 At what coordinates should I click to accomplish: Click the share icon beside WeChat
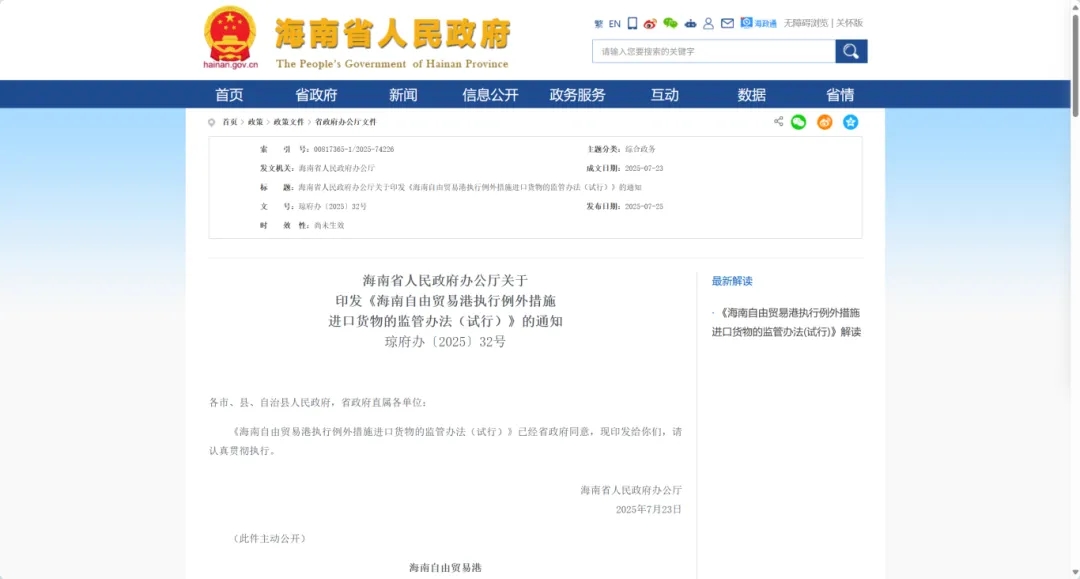pyautogui.click(x=778, y=121)
